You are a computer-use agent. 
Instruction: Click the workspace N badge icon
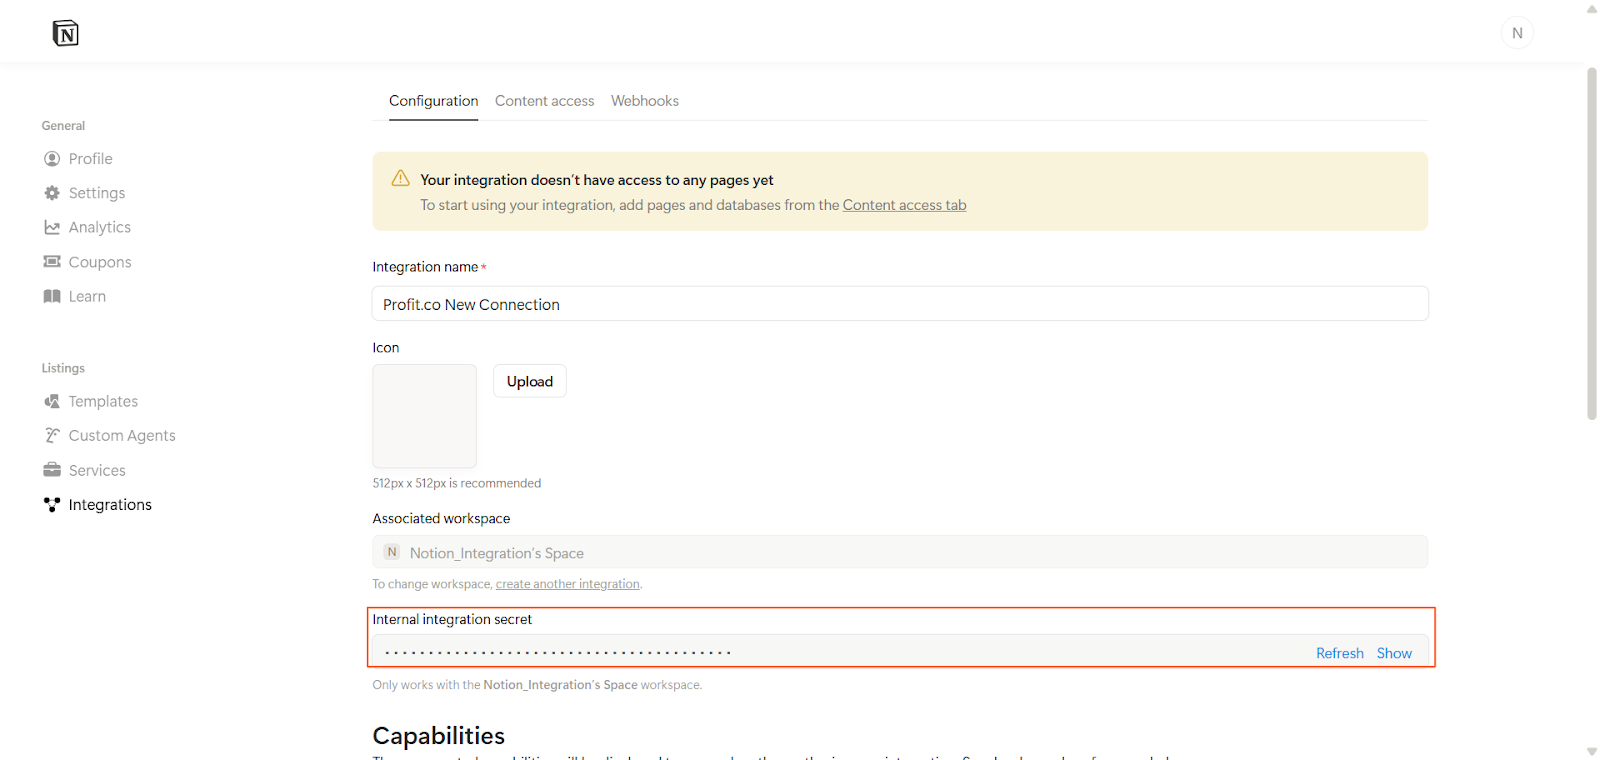(x=392, y=552)
